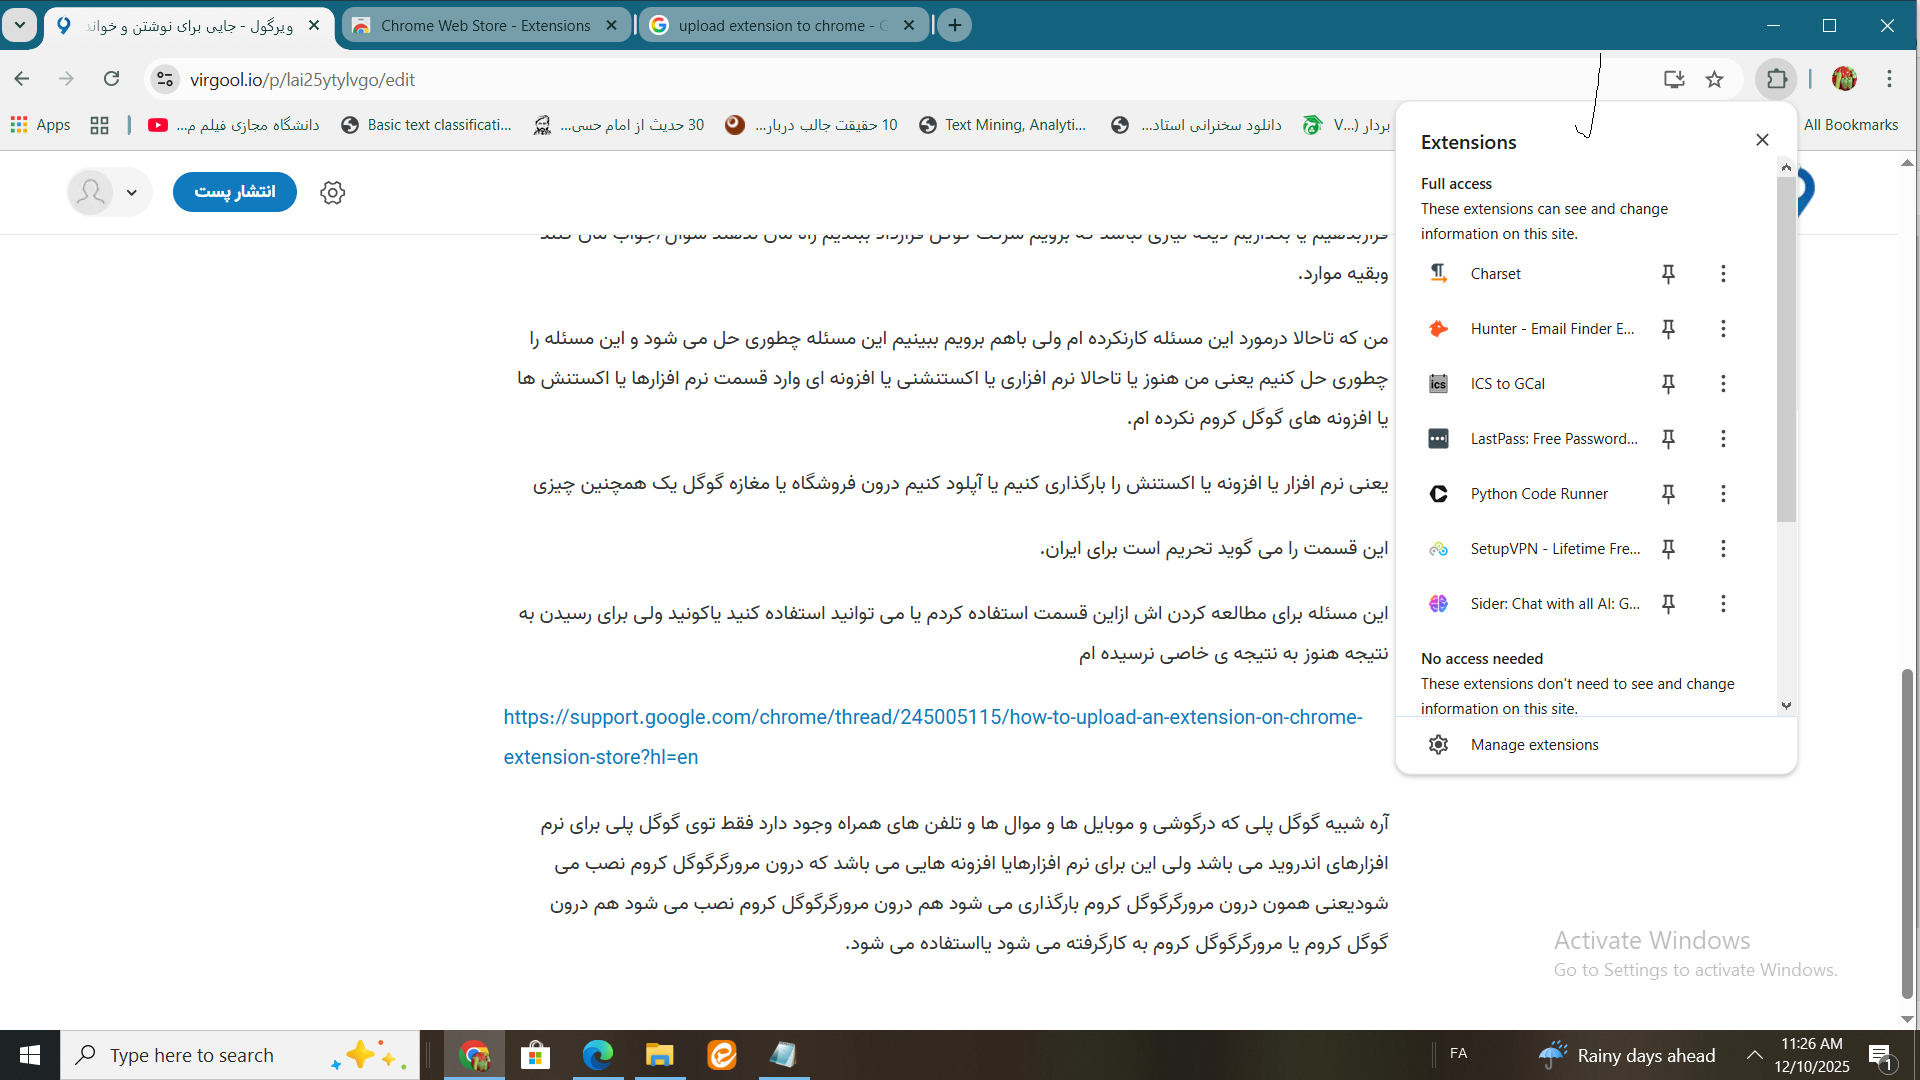
Task: Switch to Chrome Web Store tab
Action: tap(485, 26)
